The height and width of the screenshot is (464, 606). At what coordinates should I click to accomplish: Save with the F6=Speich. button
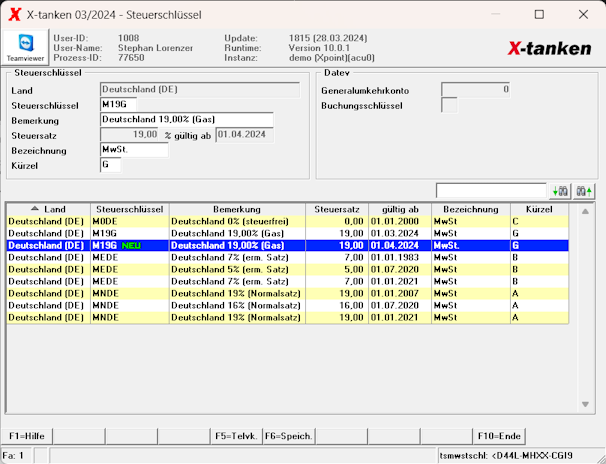289,436
